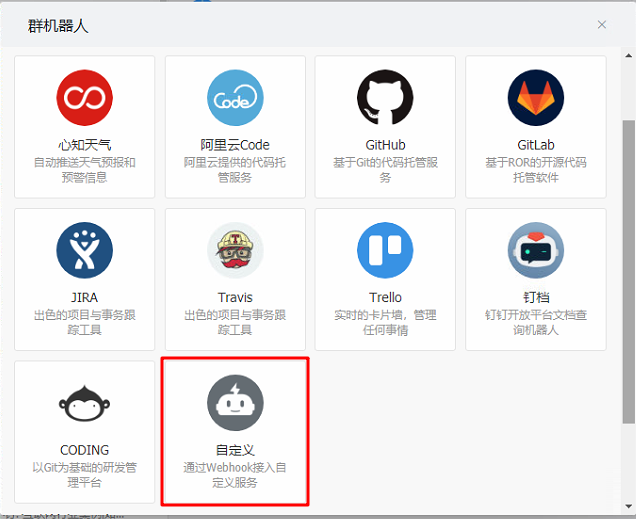
Task: Click description 基于Git的代码托管服务
Action: [385, 170]
